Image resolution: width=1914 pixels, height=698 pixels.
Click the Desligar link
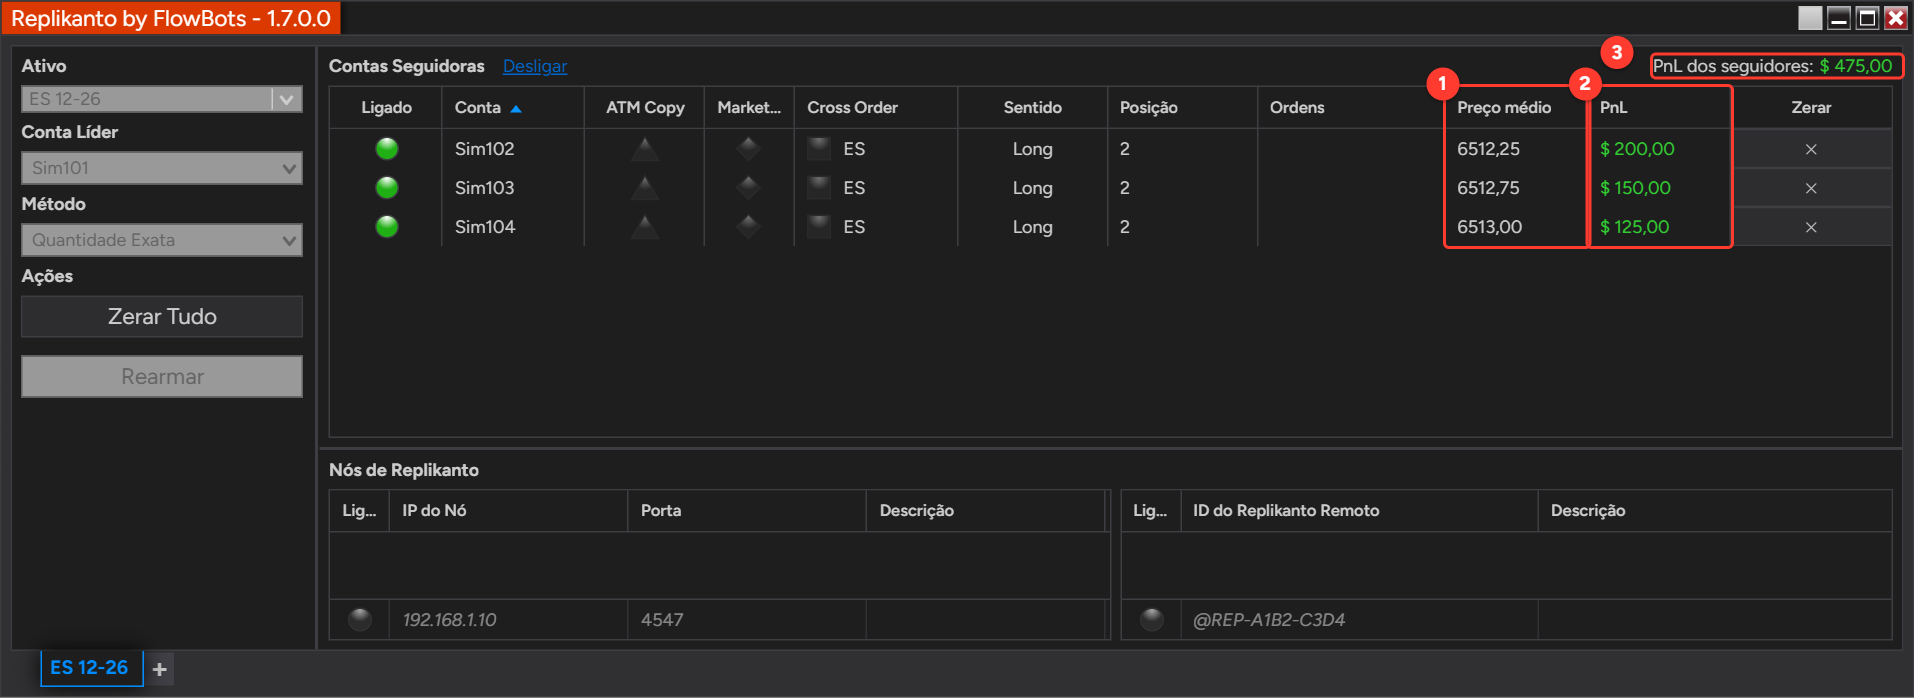pos(535,66)
